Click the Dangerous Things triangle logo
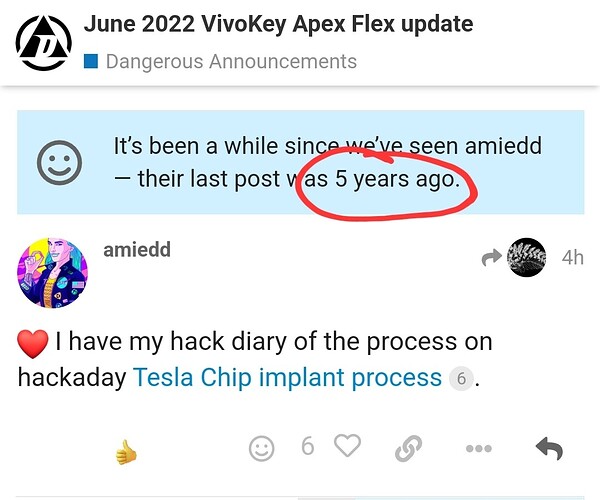Viewport: 600px width, 500px height. pos(44,43)
